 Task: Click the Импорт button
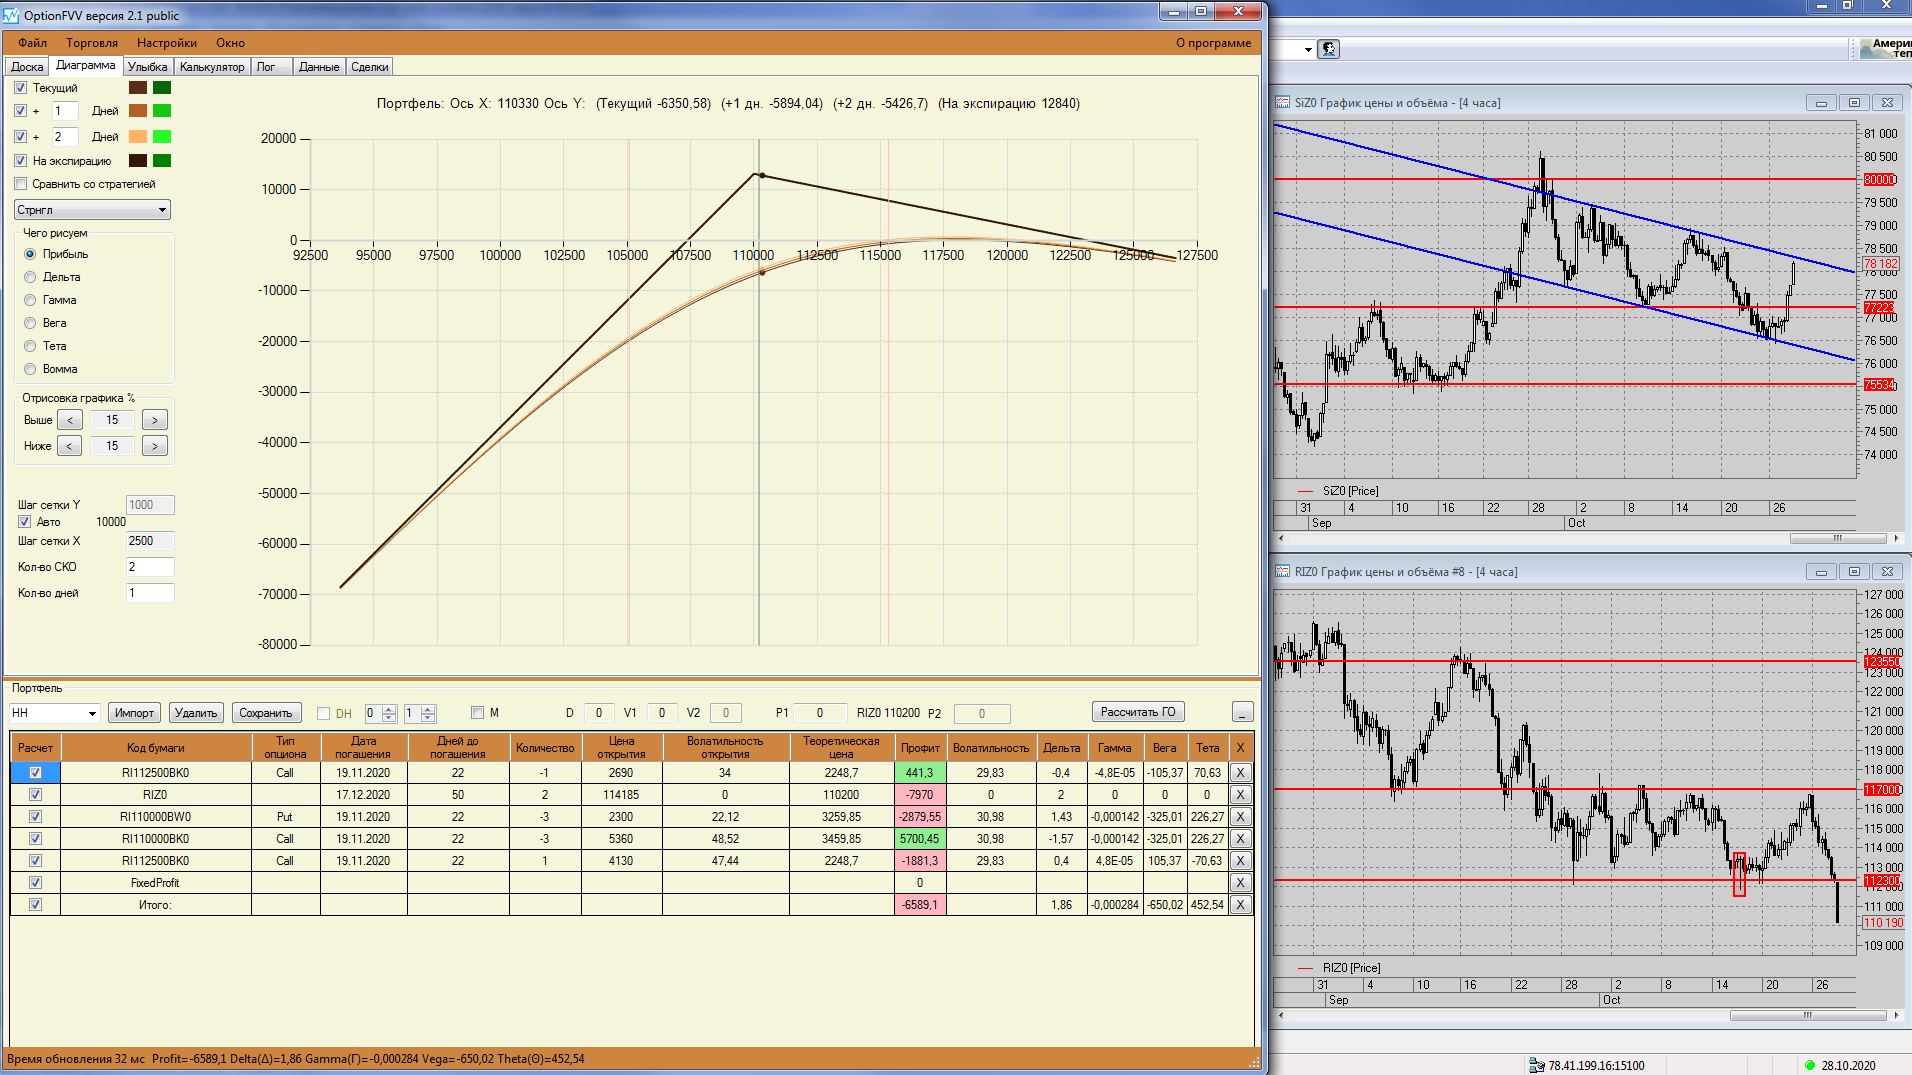coord(134,713)
